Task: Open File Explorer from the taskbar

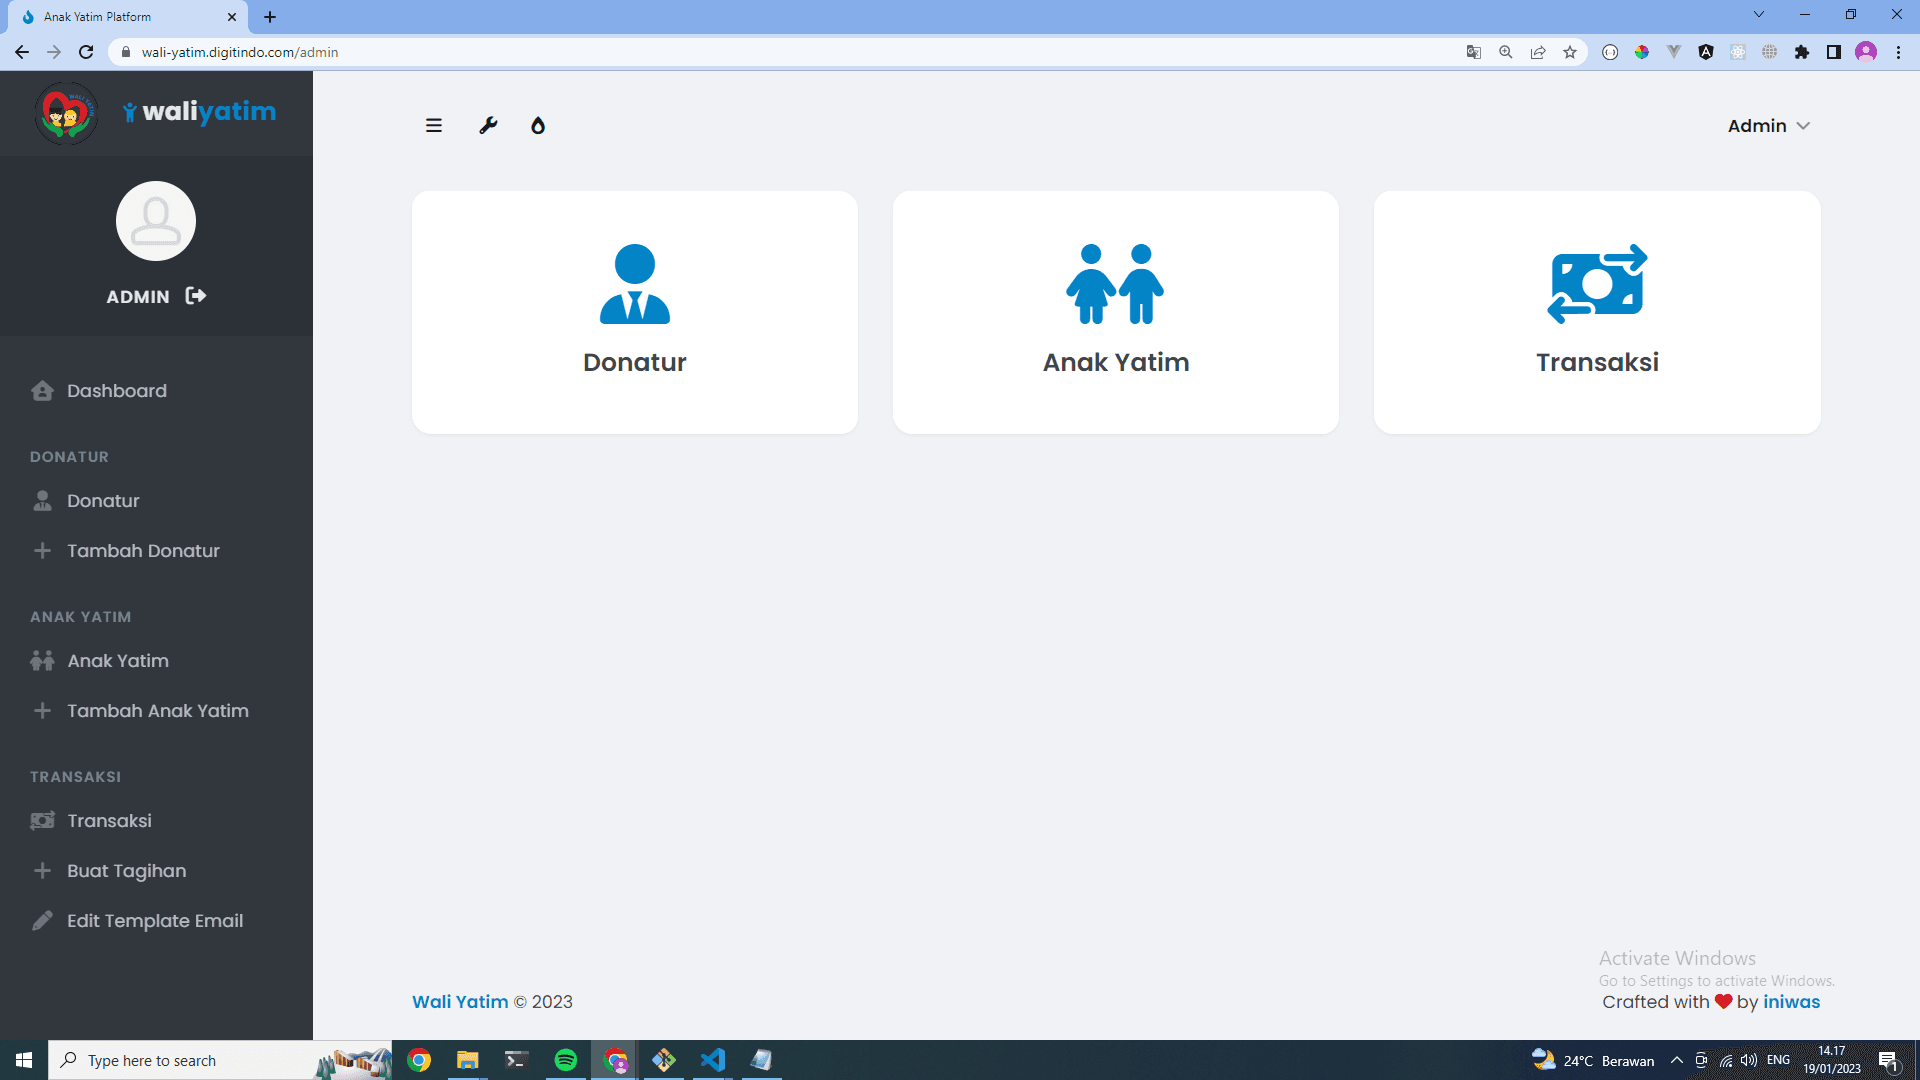Action: click(468, 1060)
